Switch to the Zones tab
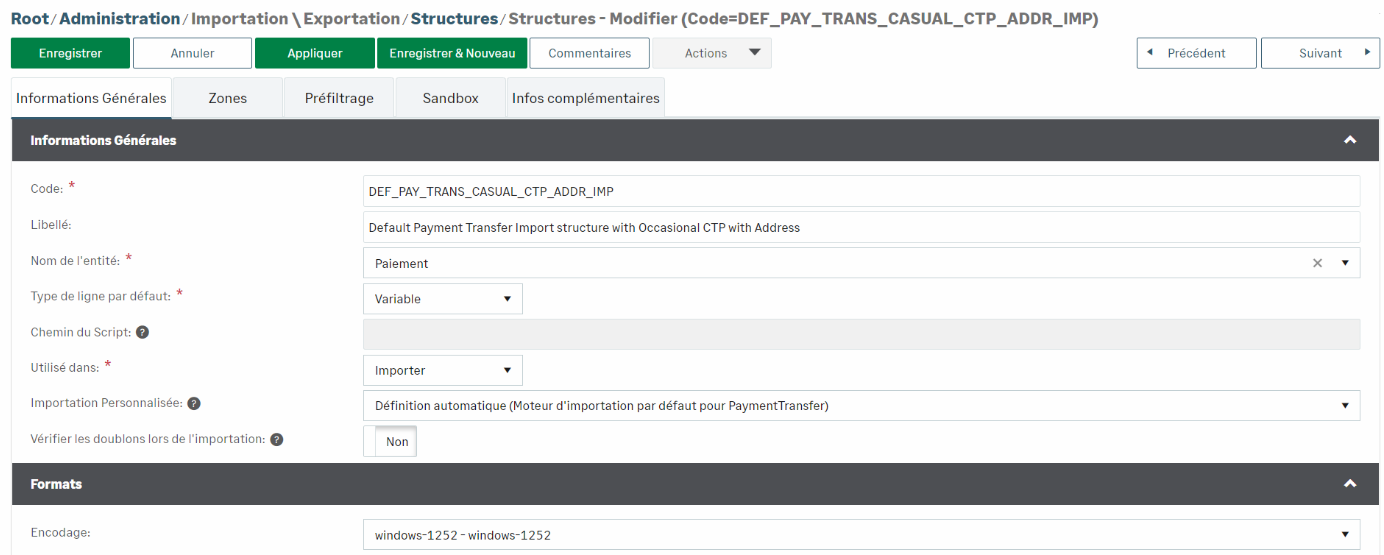 pyautogui.click(x=227, y=99)
